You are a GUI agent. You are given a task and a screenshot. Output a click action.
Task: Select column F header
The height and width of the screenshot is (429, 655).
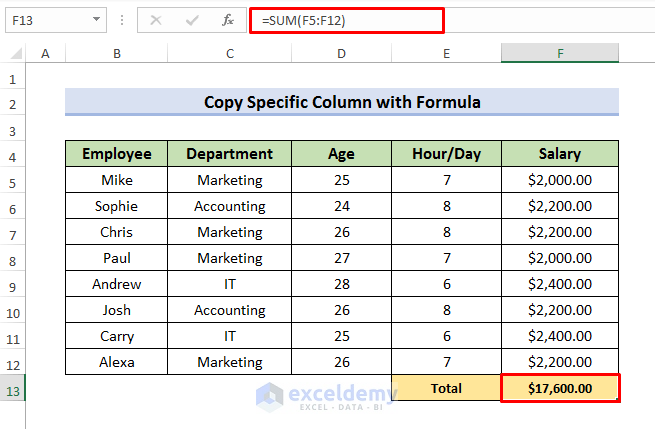pos(560,53)
